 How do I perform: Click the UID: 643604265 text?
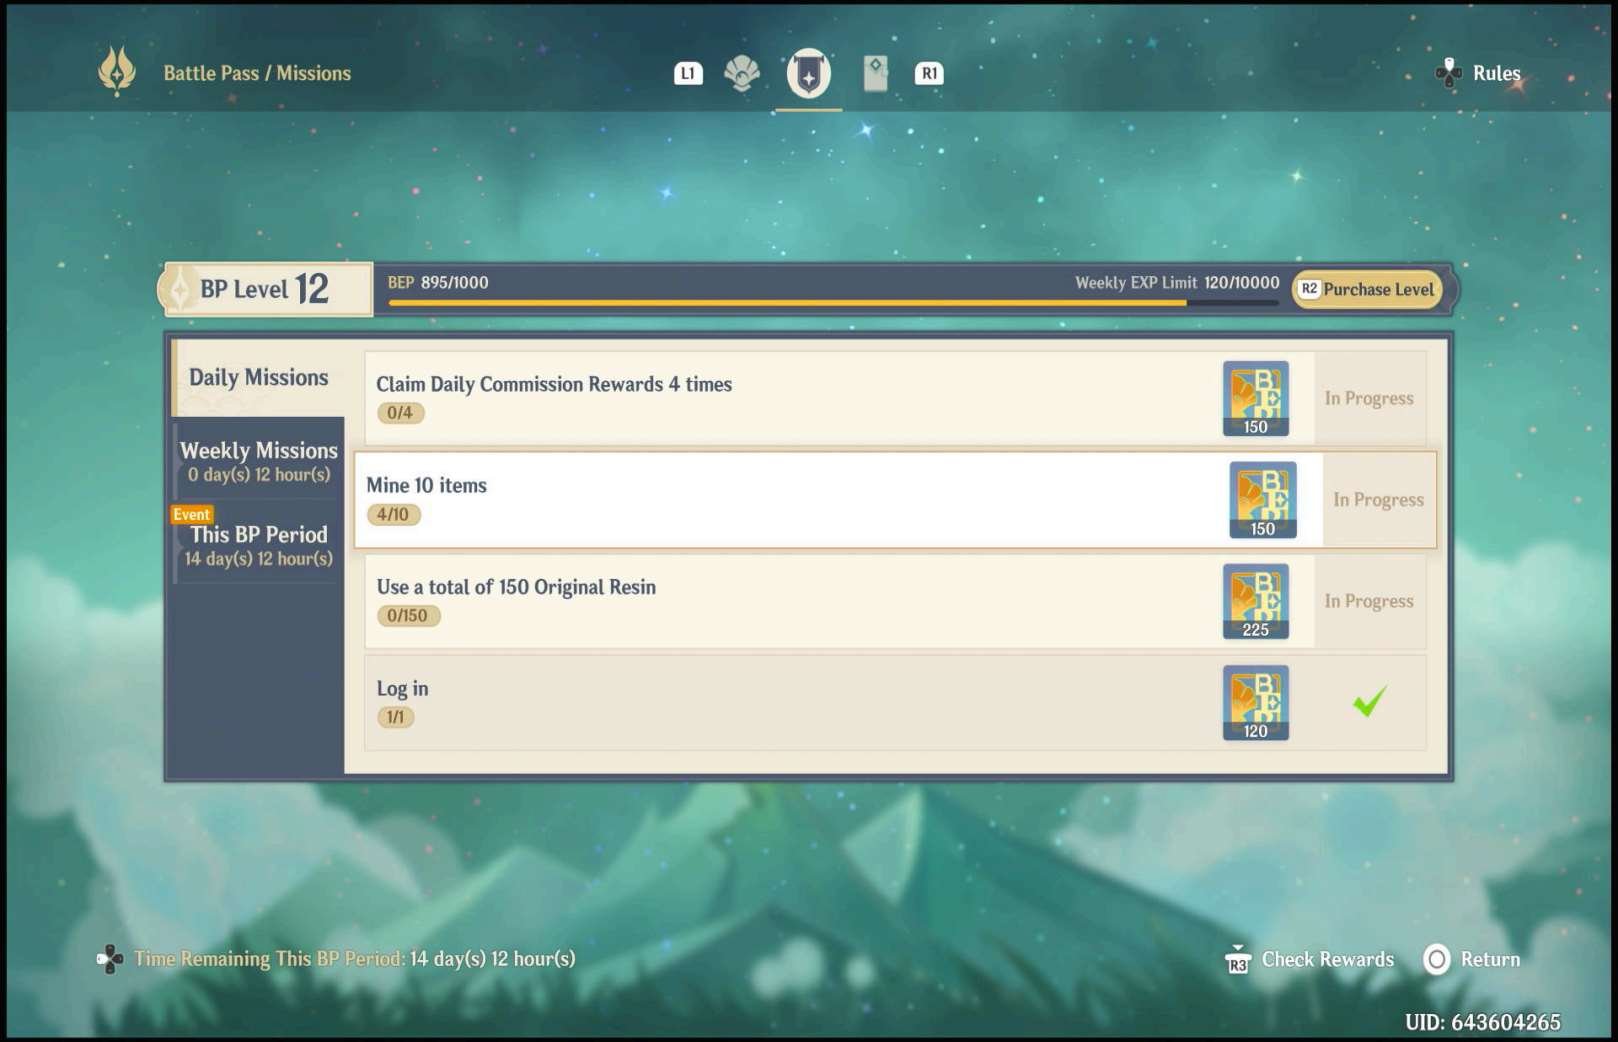click(x=1483, y=1022)
